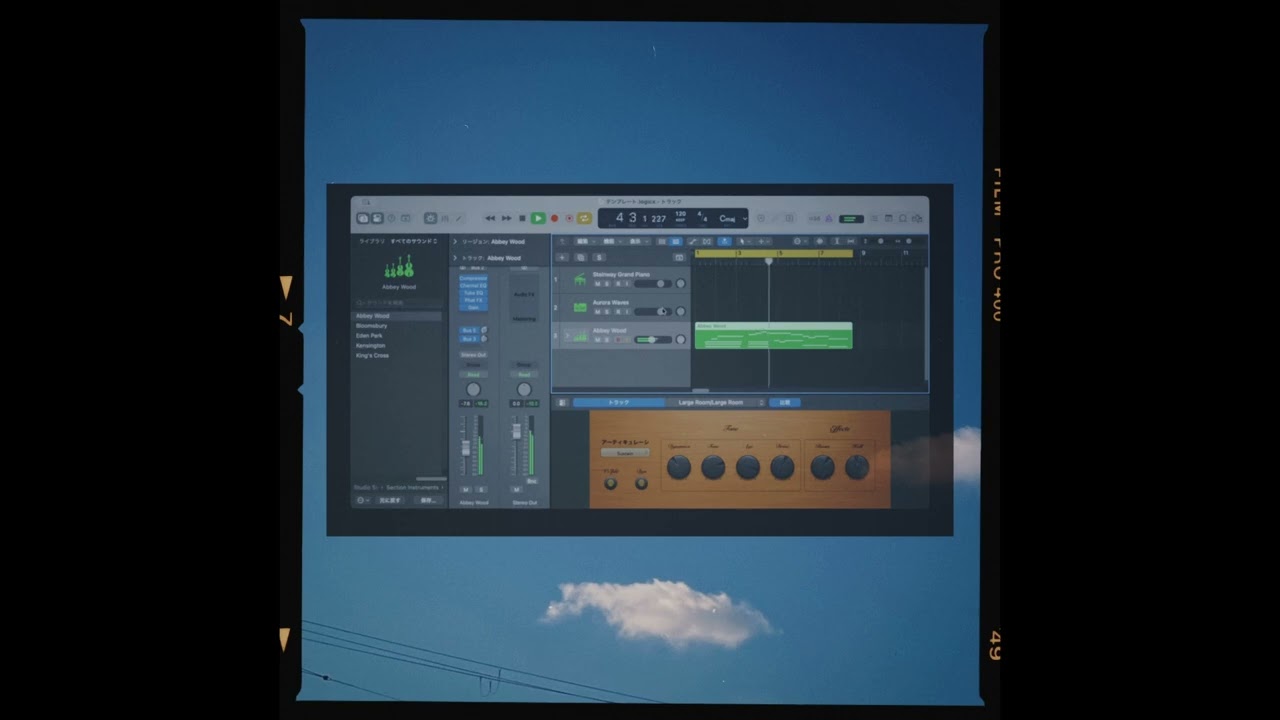The height and width of the screenshot is (720, 1280).
Task: Toggle the Show Automation curve button
Action: tap(693, 241)
